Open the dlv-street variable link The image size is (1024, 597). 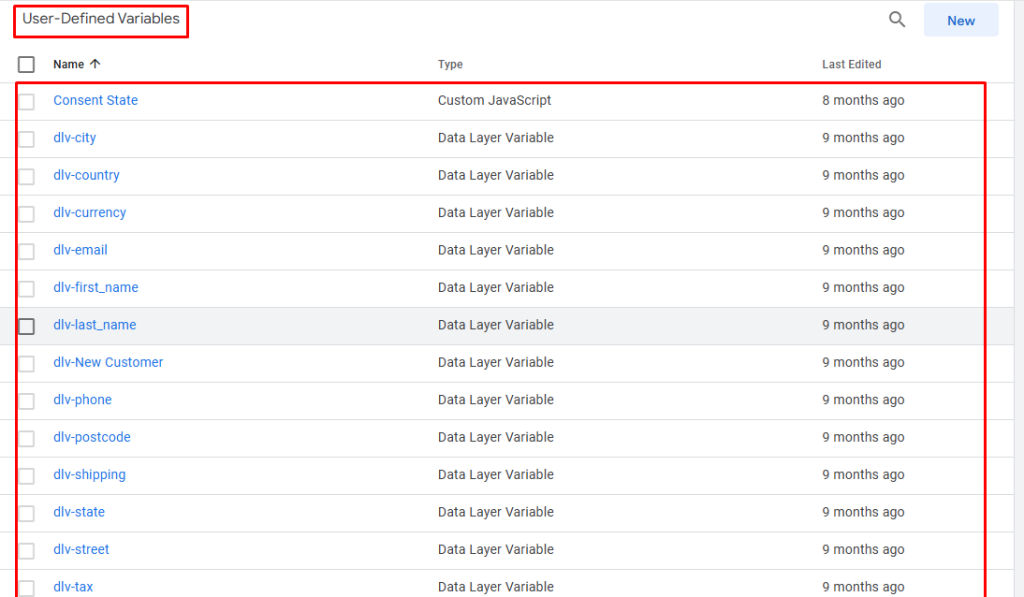click(81, 549)
